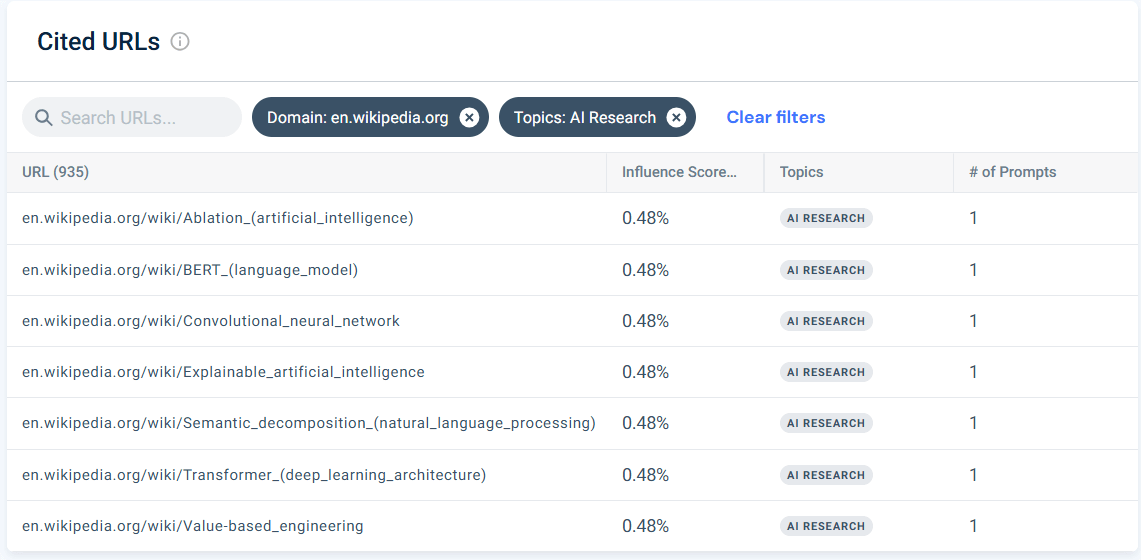The width and height of the screenshot is (1141, 560).
Task: Click prompt count 1 in Value-based_engineering row
Action: coord(974,526)
